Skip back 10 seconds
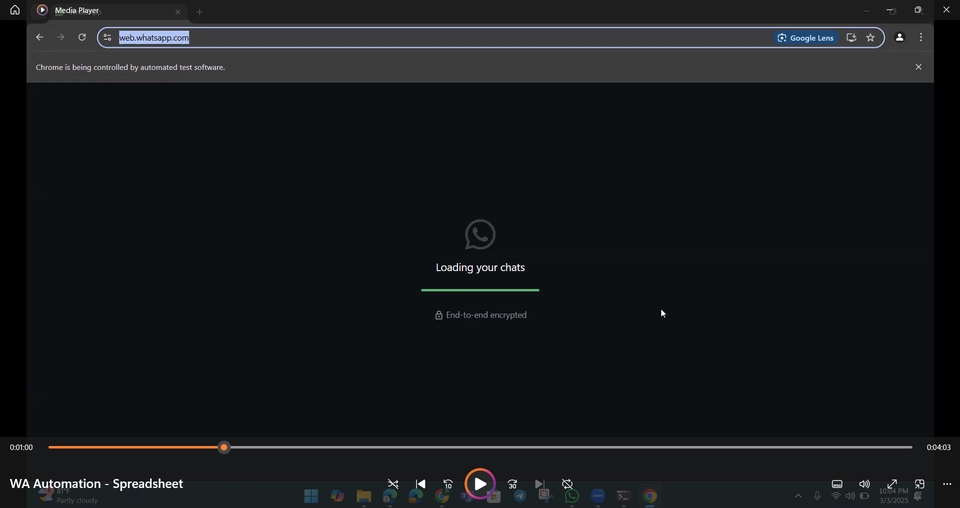Viewport: 960px width, 508px height. [x=448, y=484]
